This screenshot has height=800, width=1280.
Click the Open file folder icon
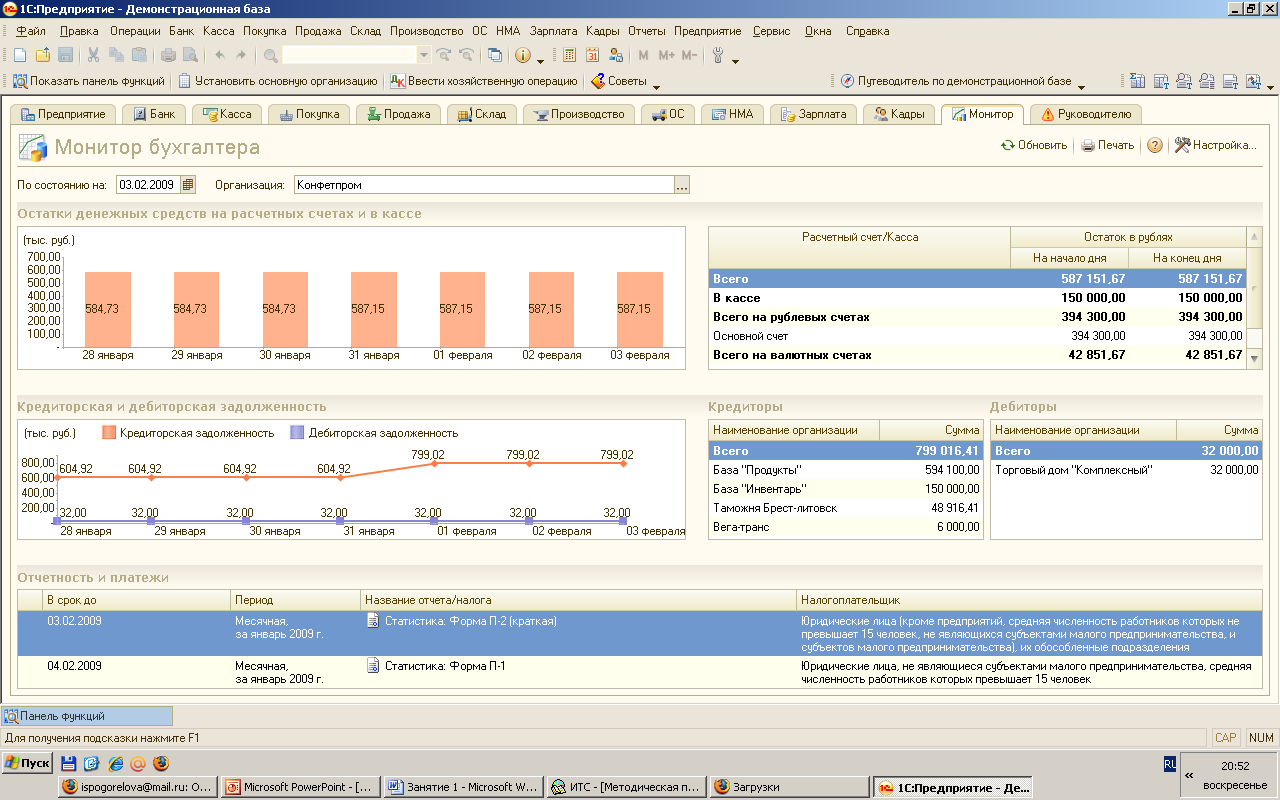point(42,55)
